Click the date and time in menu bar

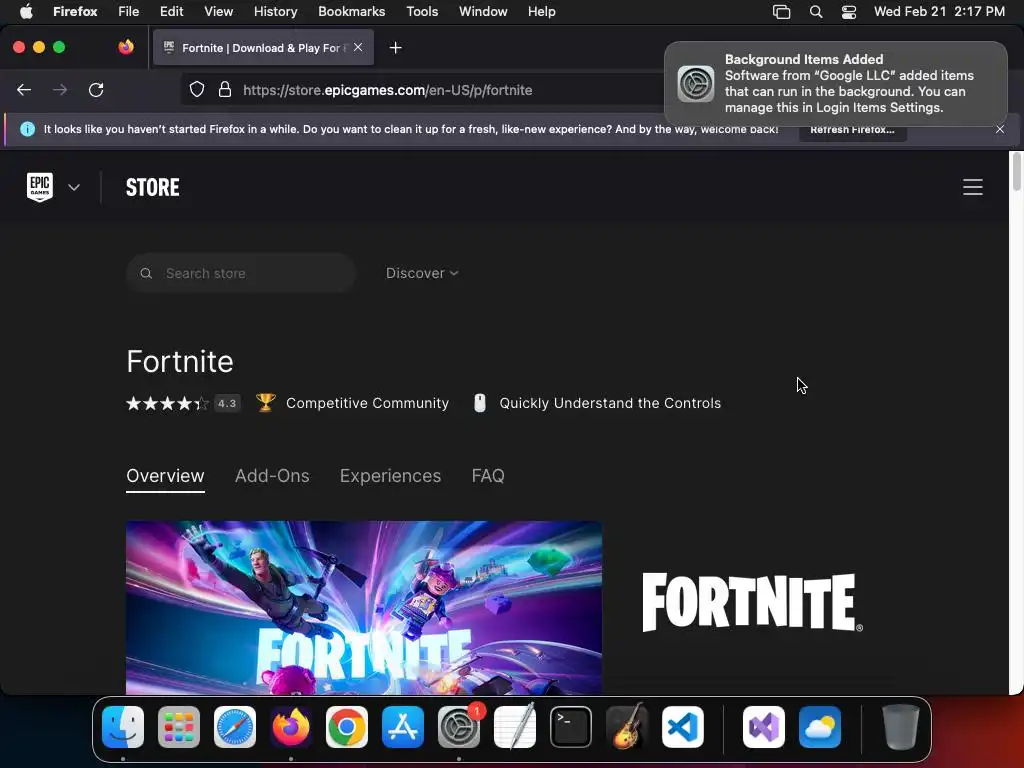click(x=939, y=11)
